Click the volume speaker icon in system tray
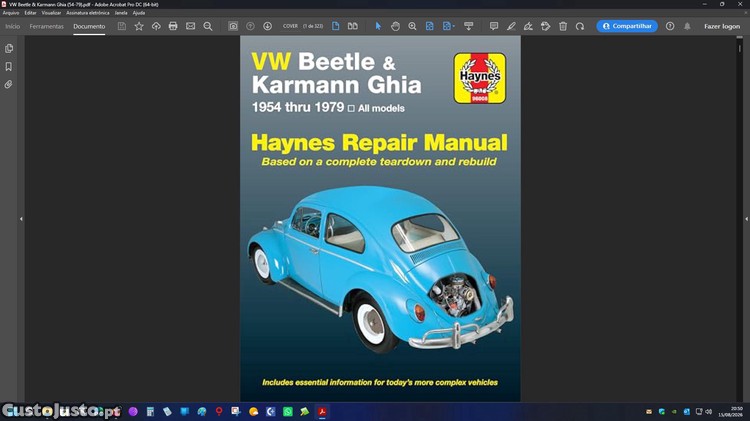750x421 pixels. [x=708, y=411]
